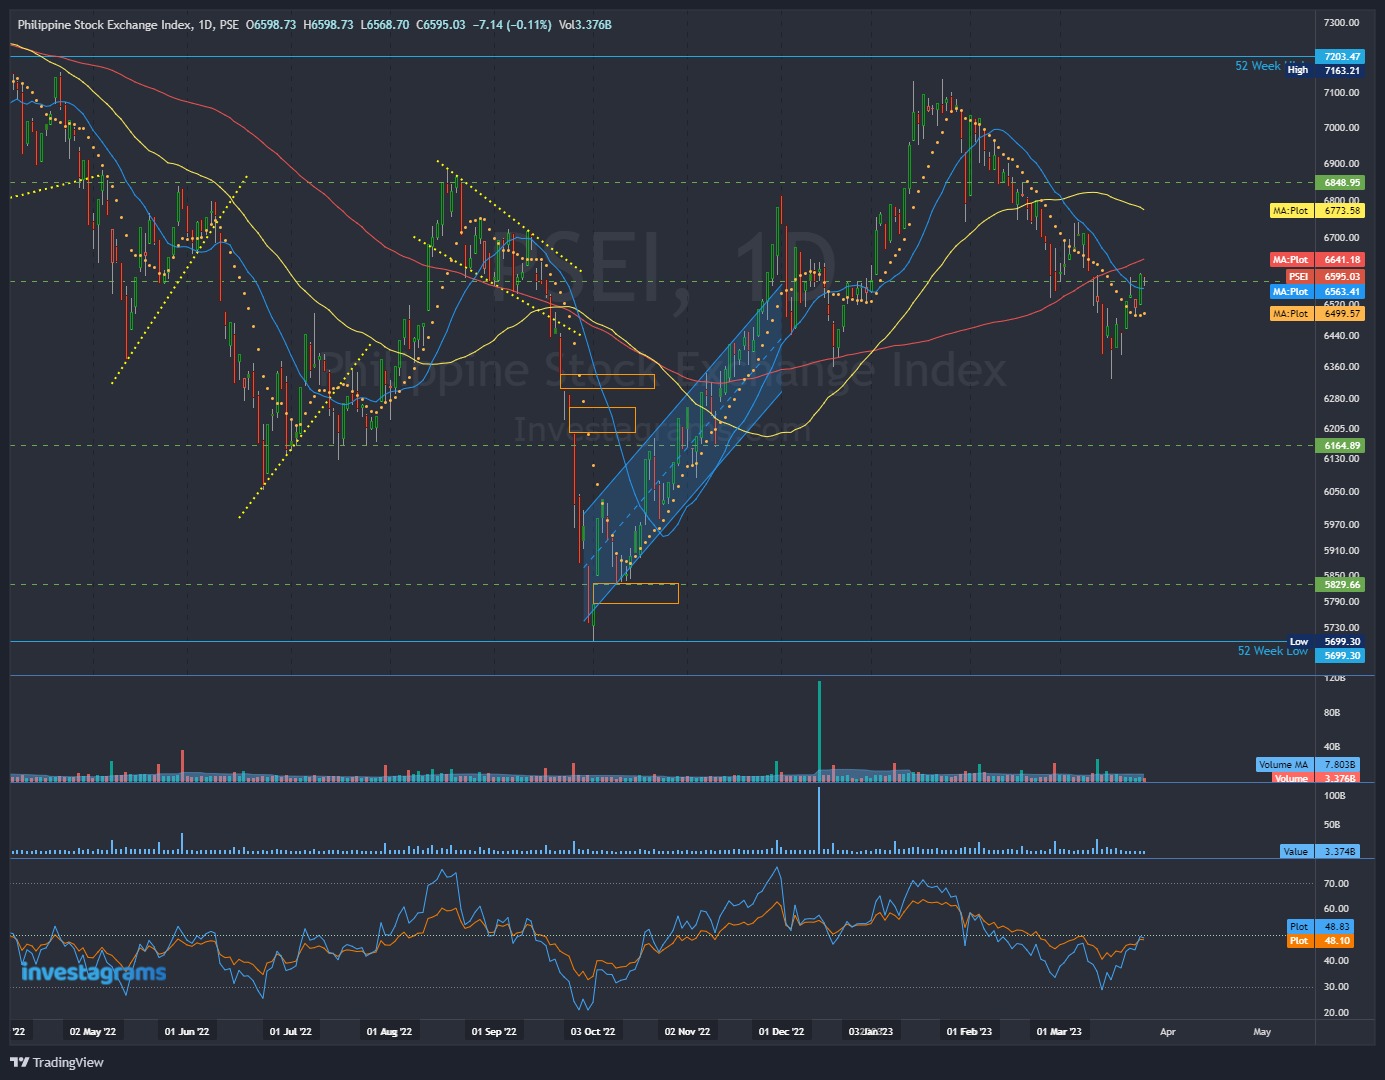Click the Value 3.374B label
This screenshot has height=1080, width=1385.
point(1320,852)
